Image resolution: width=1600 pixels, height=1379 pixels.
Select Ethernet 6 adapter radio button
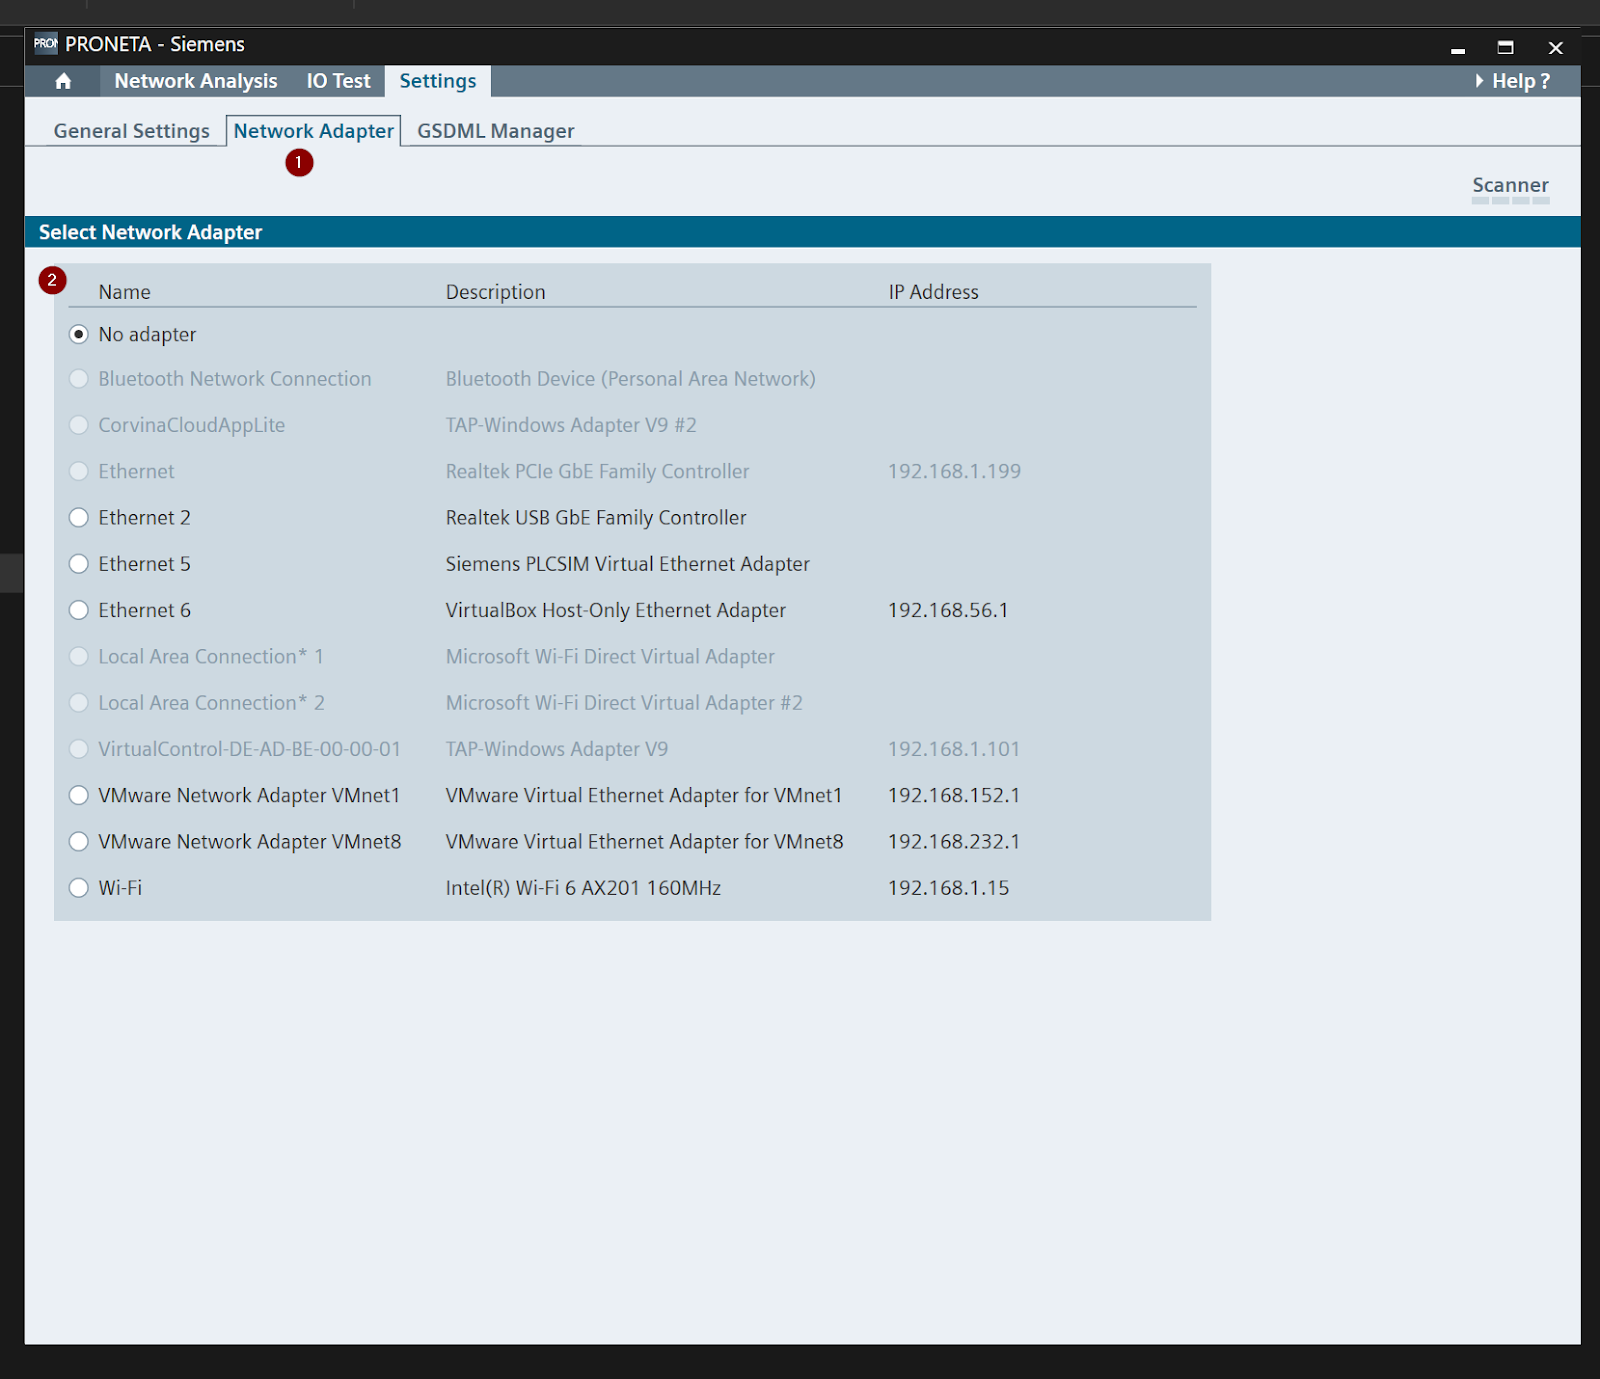79,610
